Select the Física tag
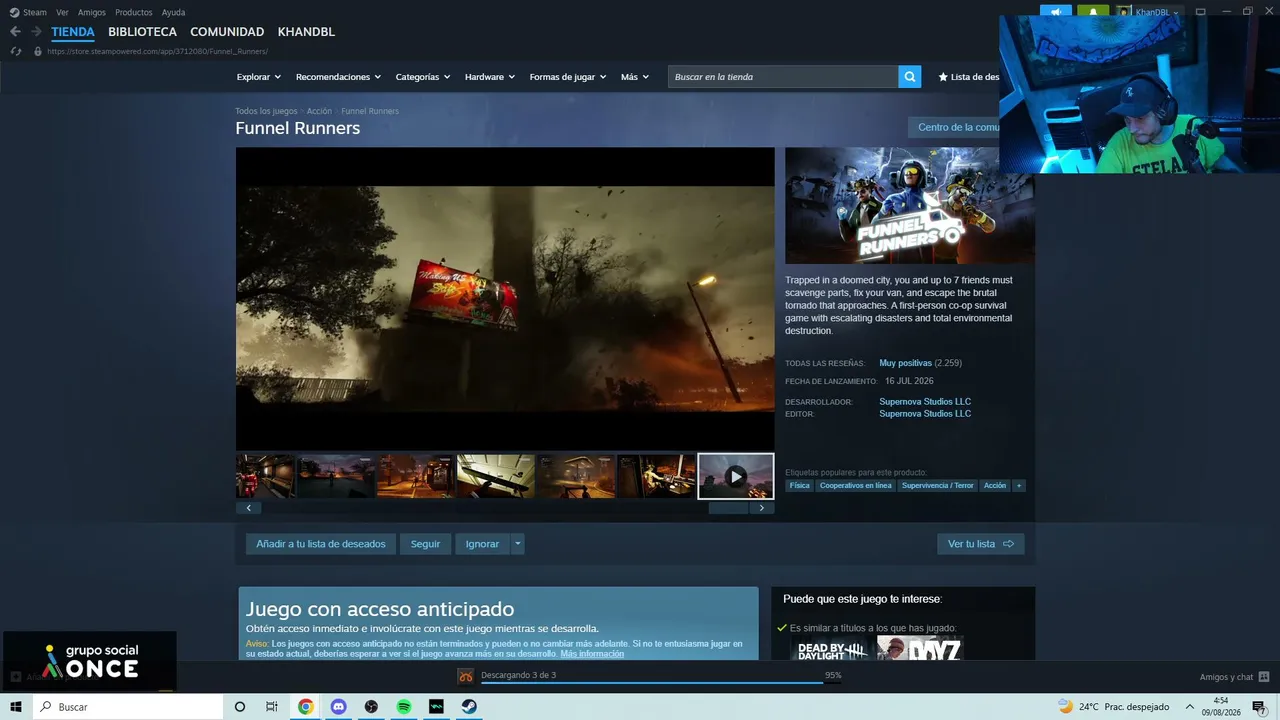The image size is (1280, 720). coord(800,486)
